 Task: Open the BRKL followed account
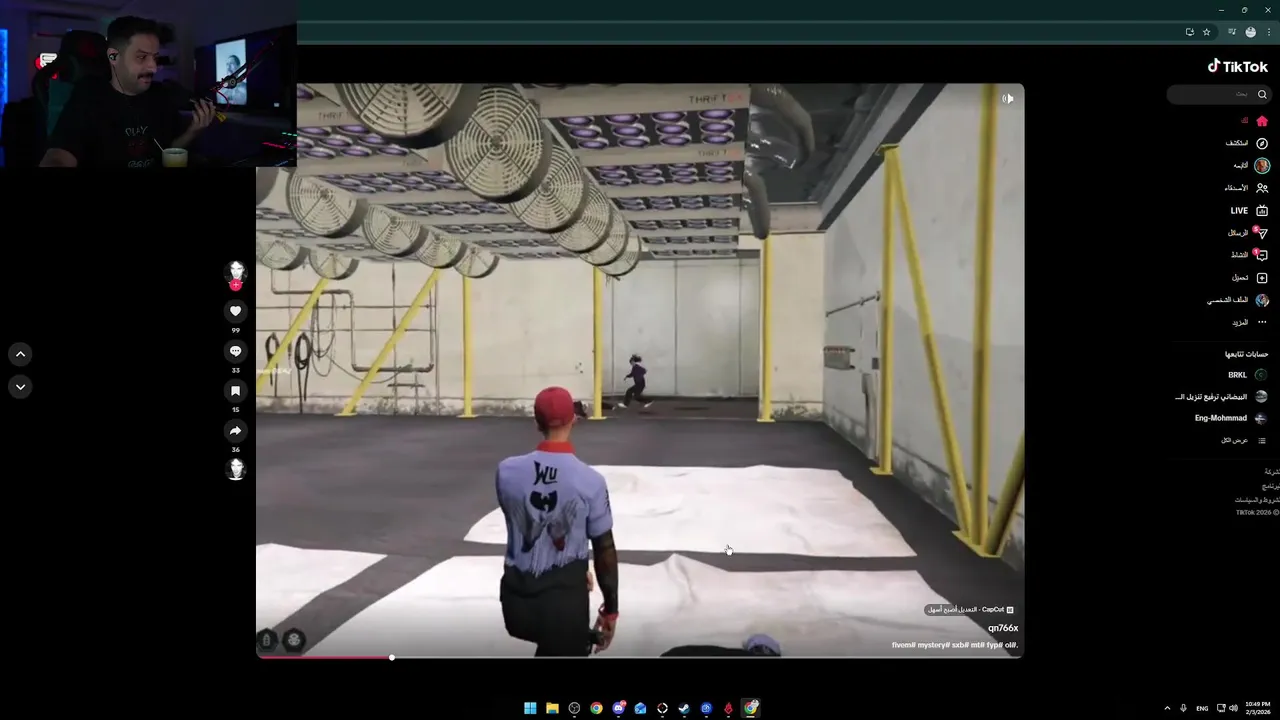point(1248,375)
